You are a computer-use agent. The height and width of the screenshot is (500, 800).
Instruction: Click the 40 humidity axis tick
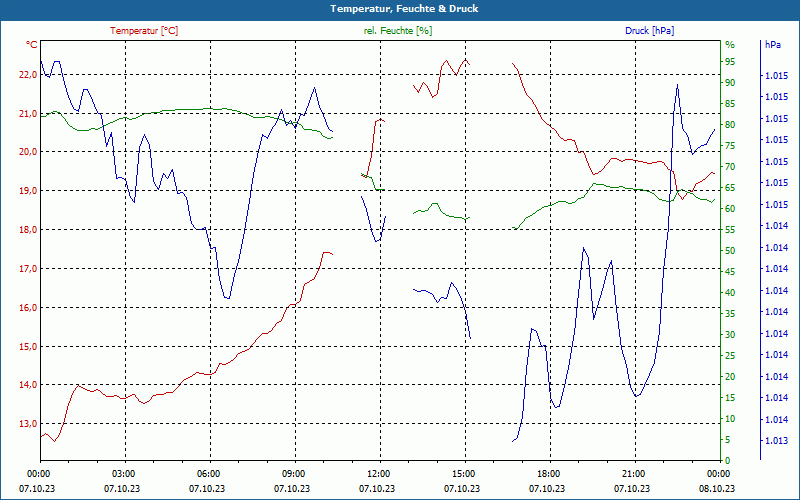(730, 293)
